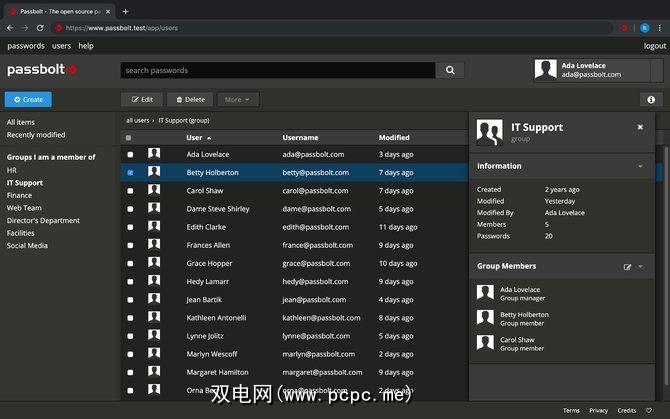The height and width of the screenshot is (419, 670).
Task: Sort by the Modified column header
Action: tap(394, 138)
